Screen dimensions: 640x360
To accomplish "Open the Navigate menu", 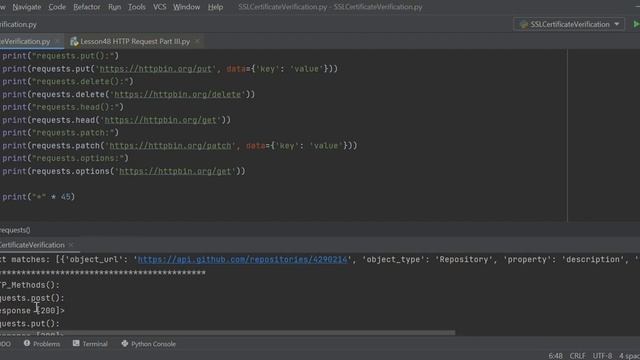I will click(27, 7).
